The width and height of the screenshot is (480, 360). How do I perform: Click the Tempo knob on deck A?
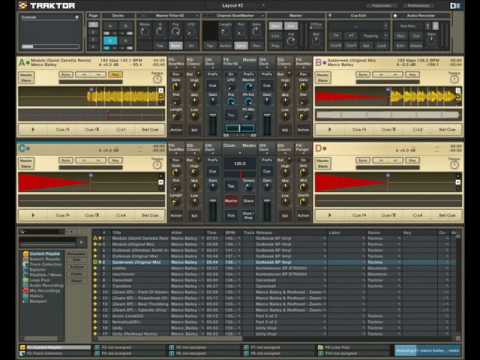tap(157, 79)
